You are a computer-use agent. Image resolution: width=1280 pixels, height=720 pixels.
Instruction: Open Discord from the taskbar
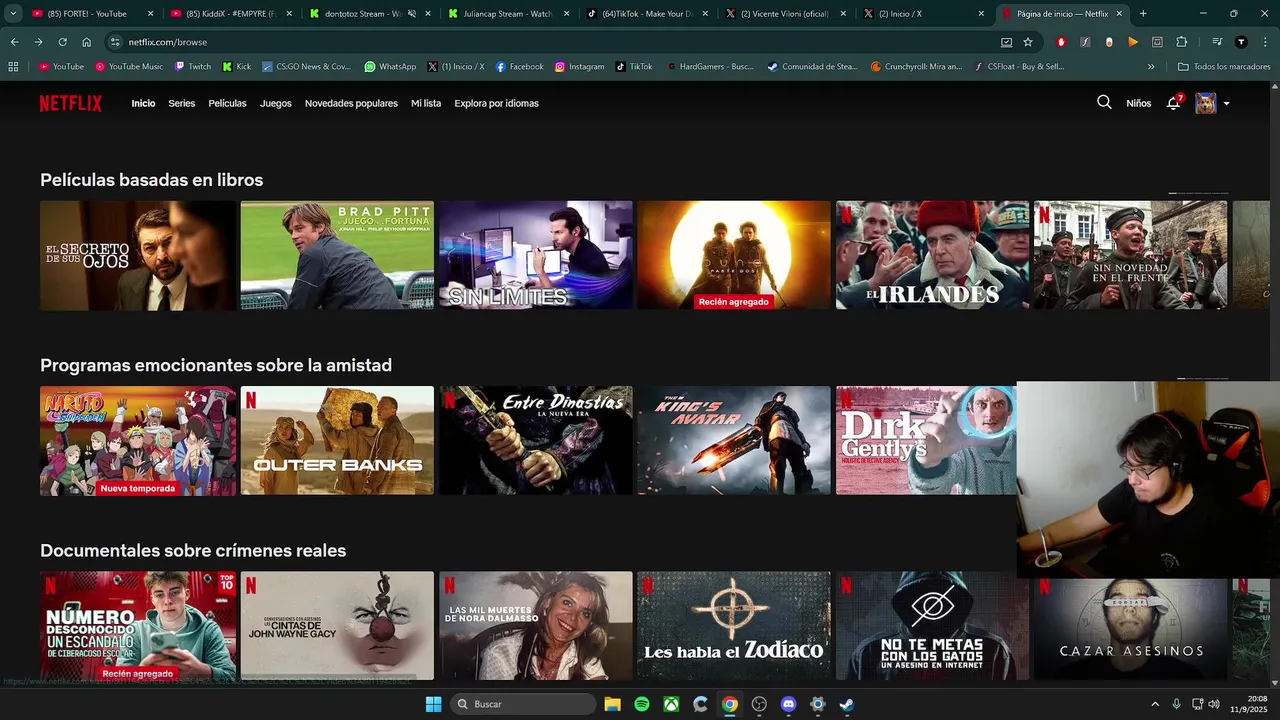tap(788, 704)
